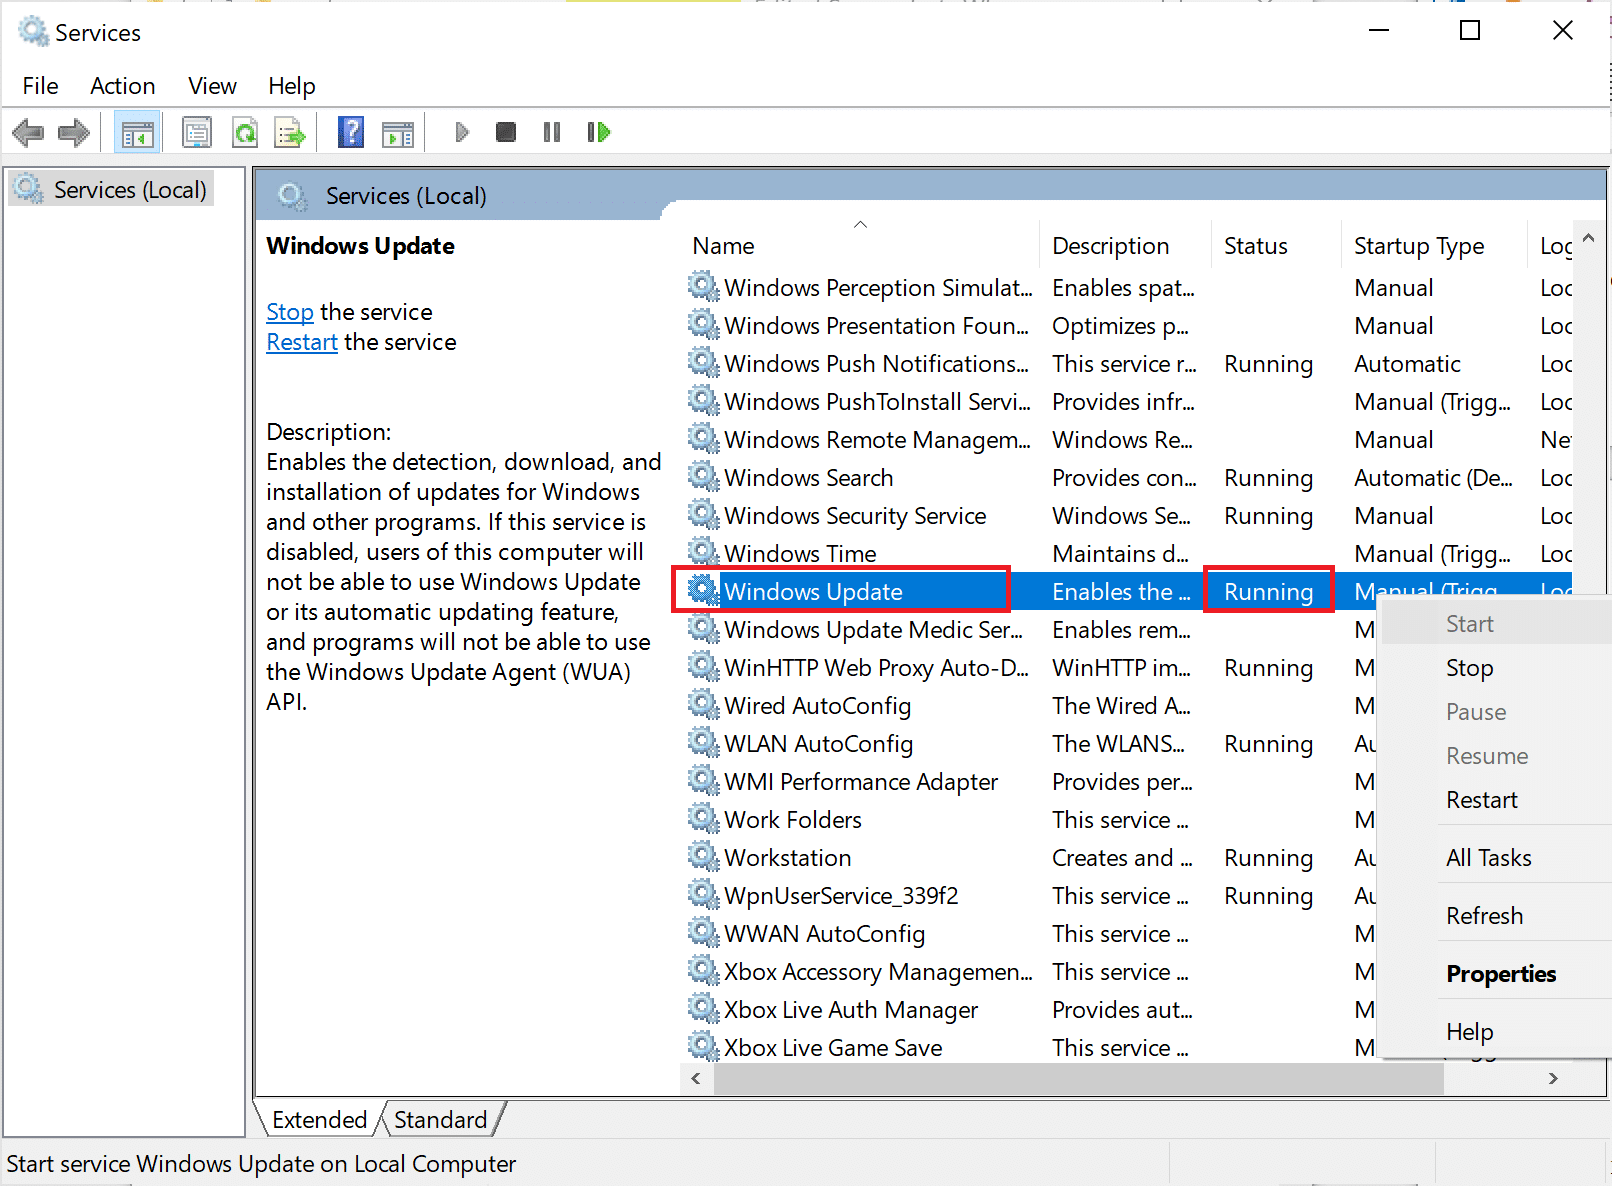Start the service using the green play icon
Viewport: 1612px width, 1186px height.
click(461, 131)
